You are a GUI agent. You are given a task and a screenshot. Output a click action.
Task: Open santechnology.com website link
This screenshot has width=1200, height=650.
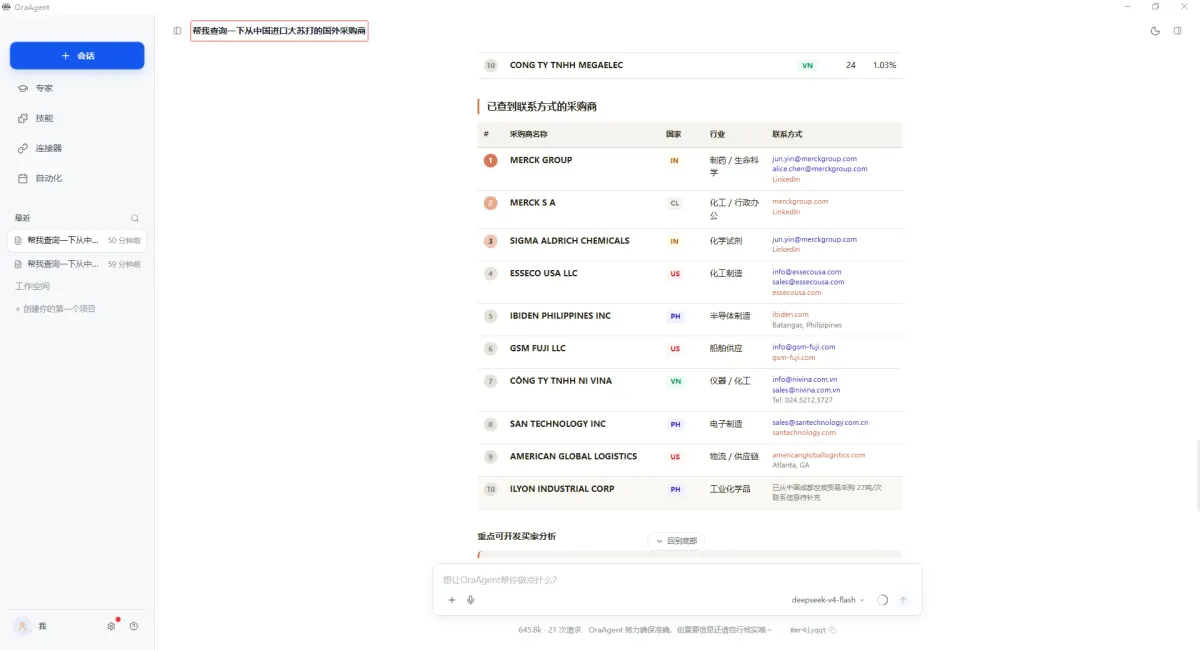coord(804,433)
